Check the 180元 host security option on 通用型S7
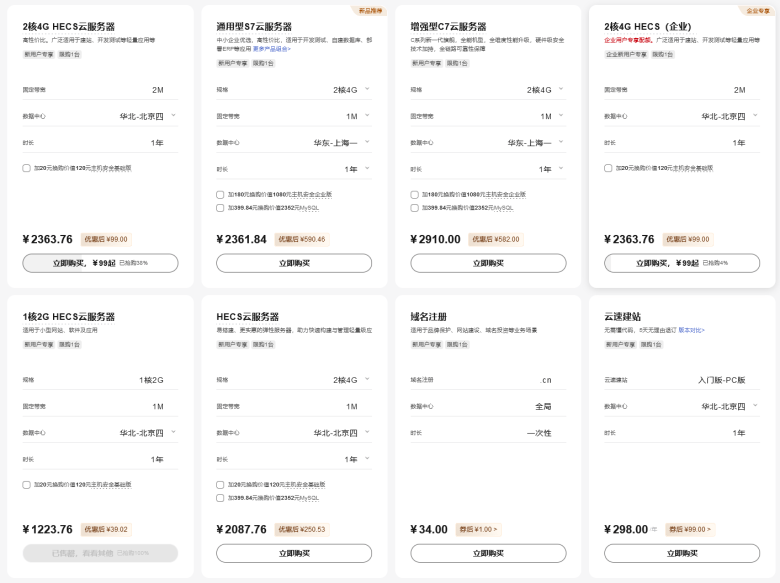Viewport: 780px width, 583px height. click(221, 194)
